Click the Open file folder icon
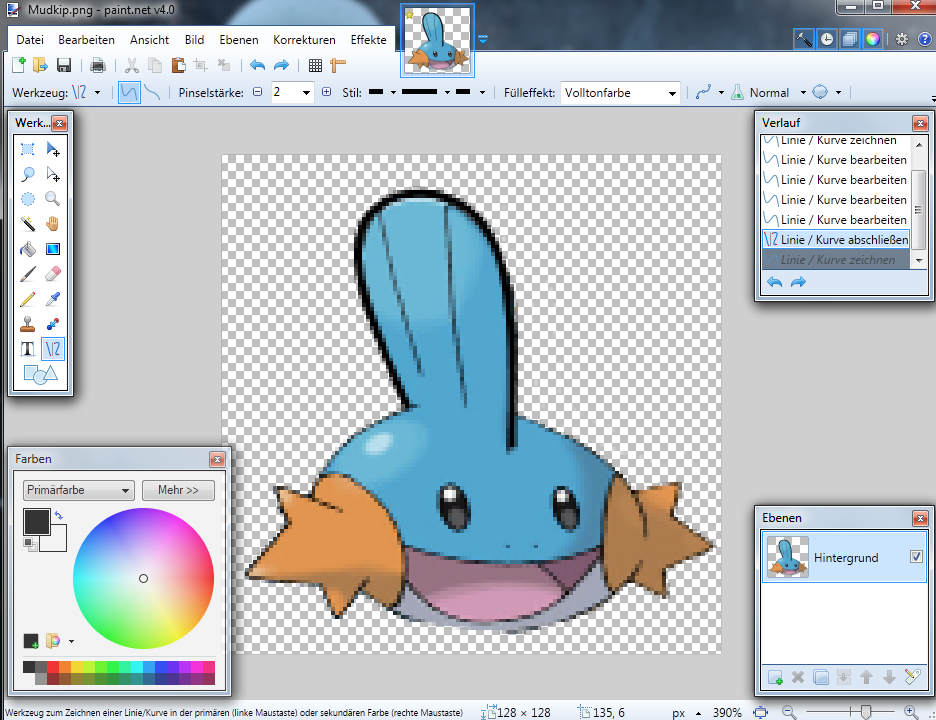Viewport: 936px width, 720px height. pos(40,65)
